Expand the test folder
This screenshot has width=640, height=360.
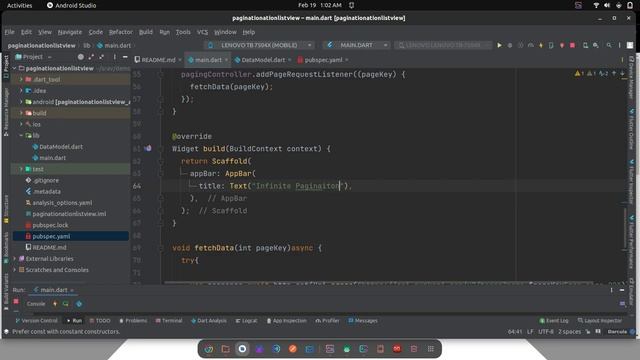coord(21,169)
